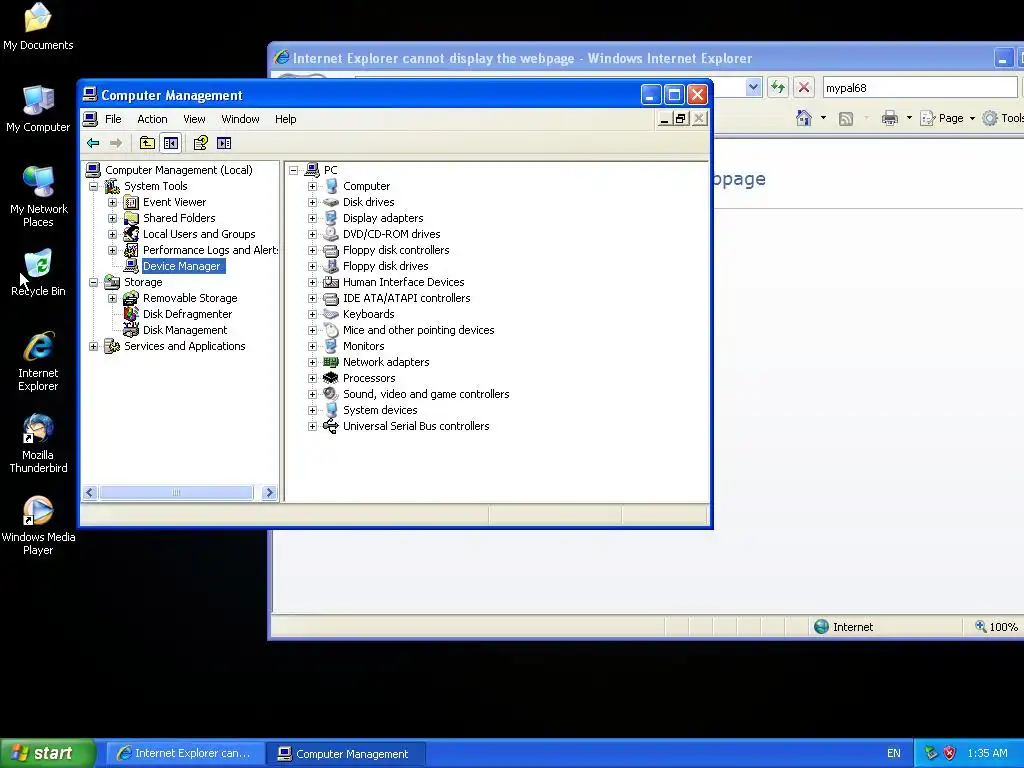The image size is (1024, 768).
Task: Open Internet Explorer Page menu
Action: click(x=948, y=118)
